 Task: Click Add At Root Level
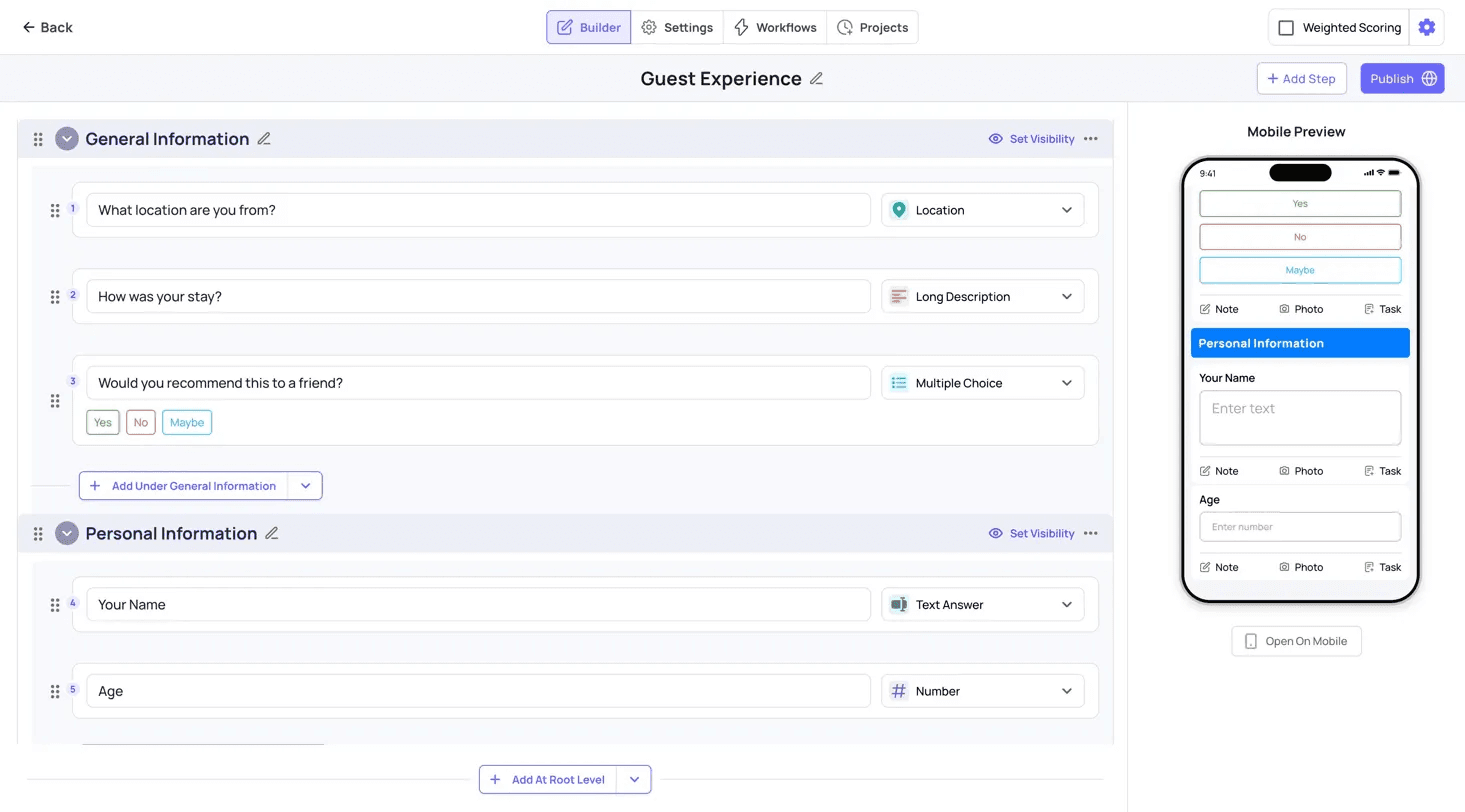[x=548, y=780]
